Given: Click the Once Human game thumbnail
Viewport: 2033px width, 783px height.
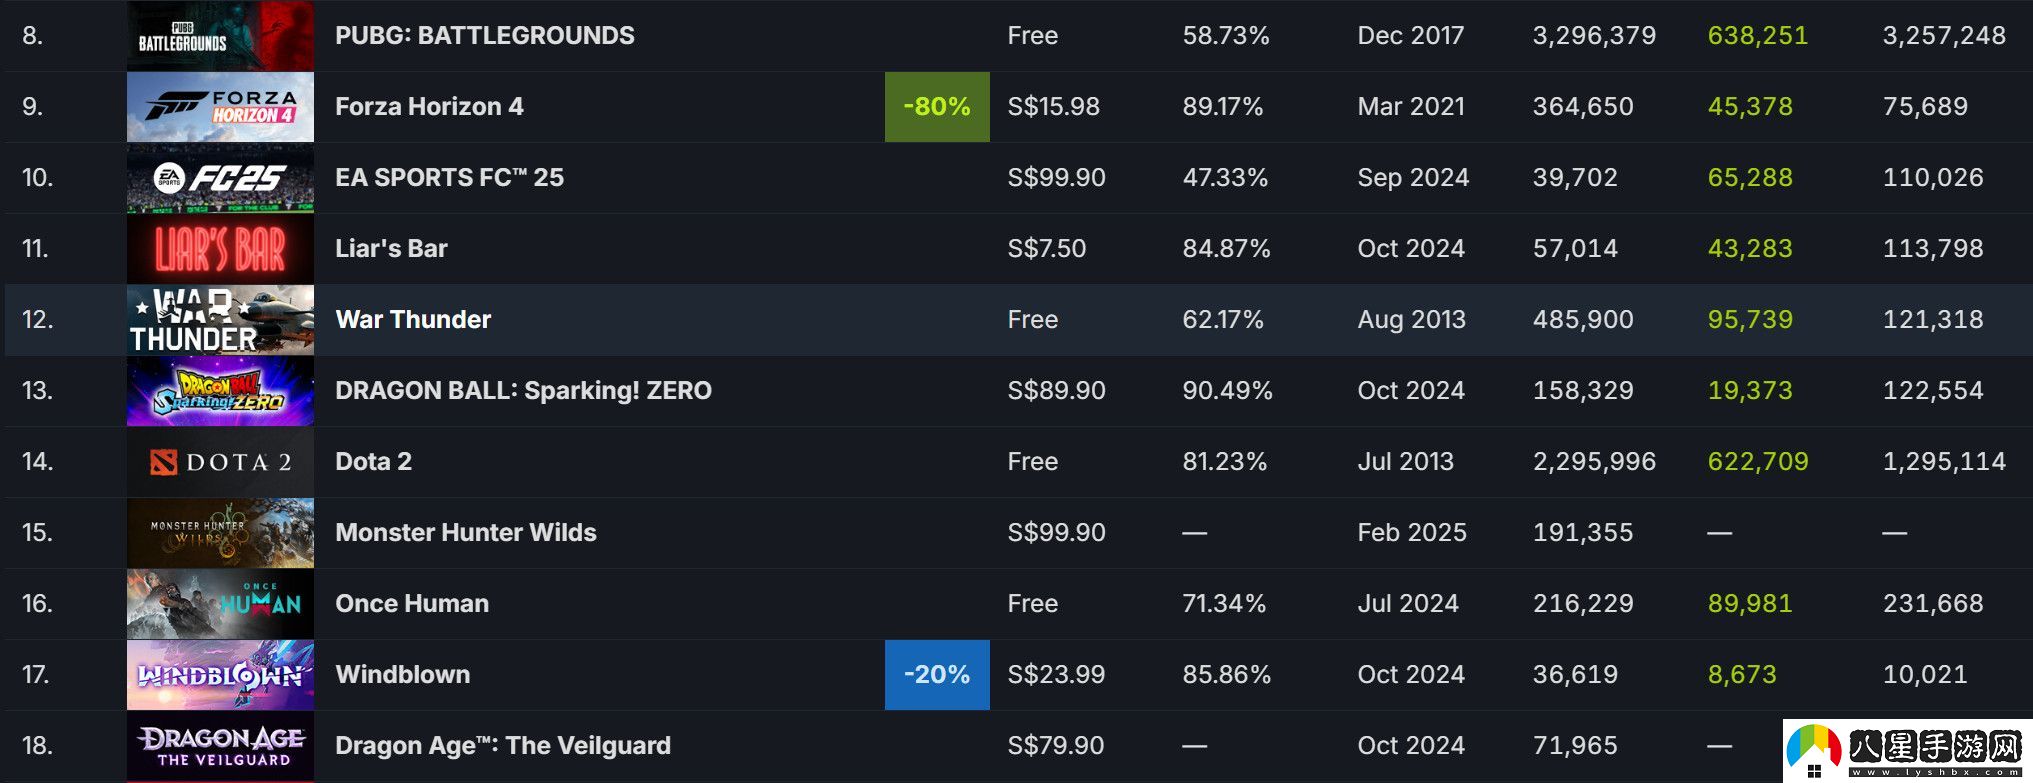Looking at the screenshot, I should (220, 604).
